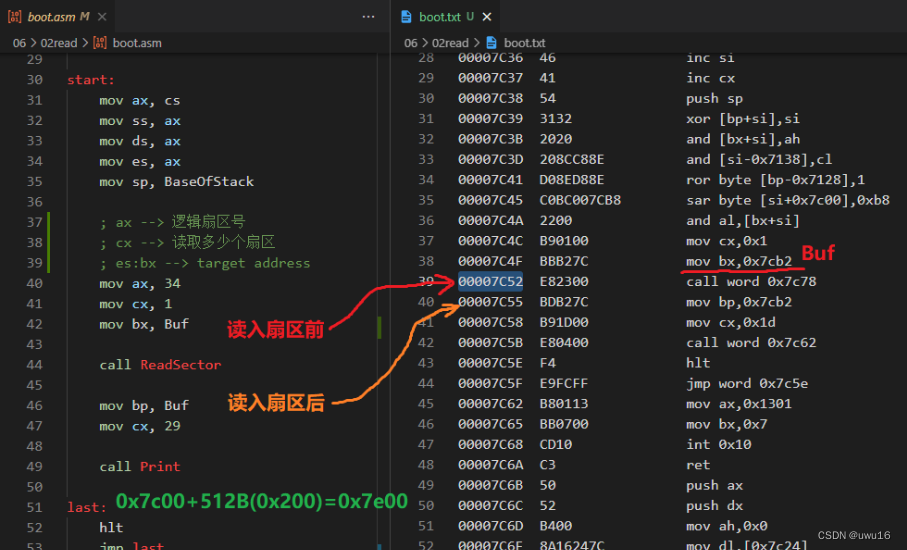907x550 pixels.
Task: Click line 'mov cx, 29' in boot.asm
Action: (x=139, y=426)
